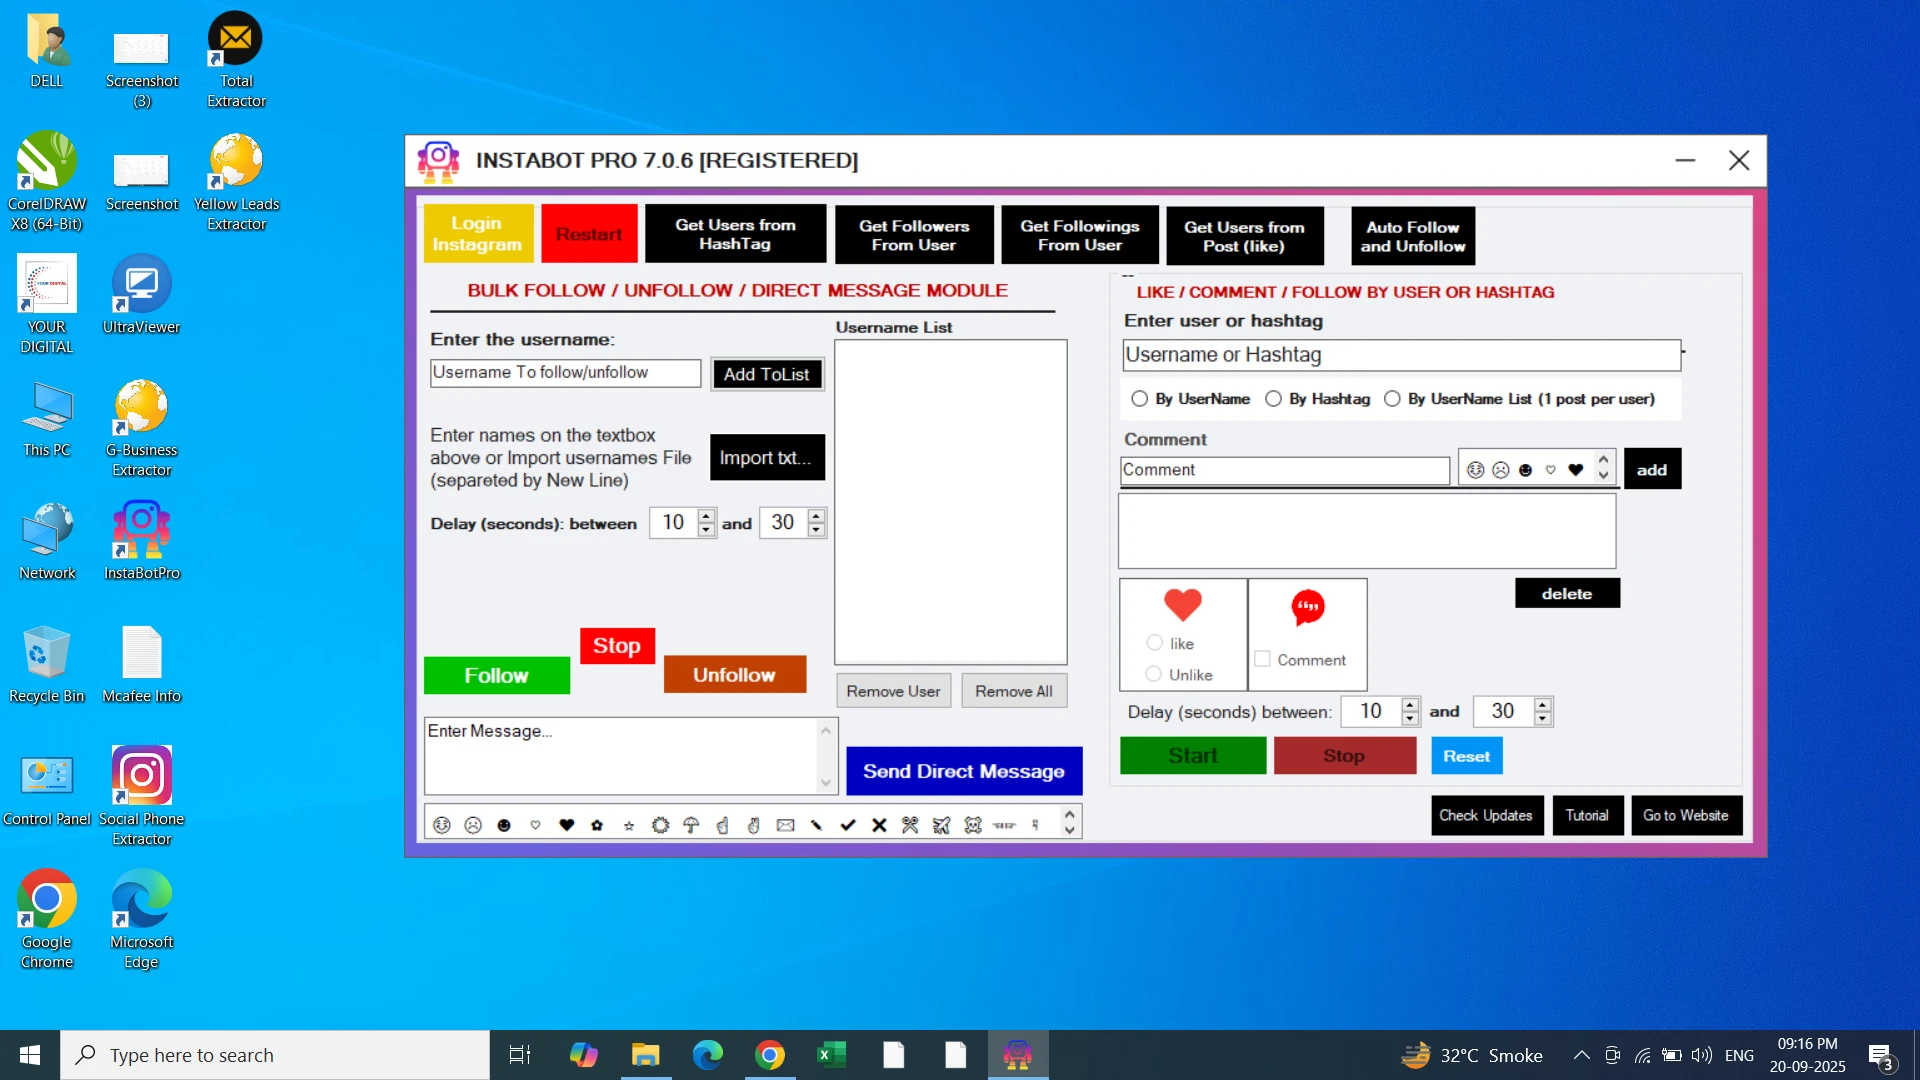Viewport: 1920px width, 1080px height.
Task: Insert the airplane emoji from bottom bar
Action: coord(941,825)
